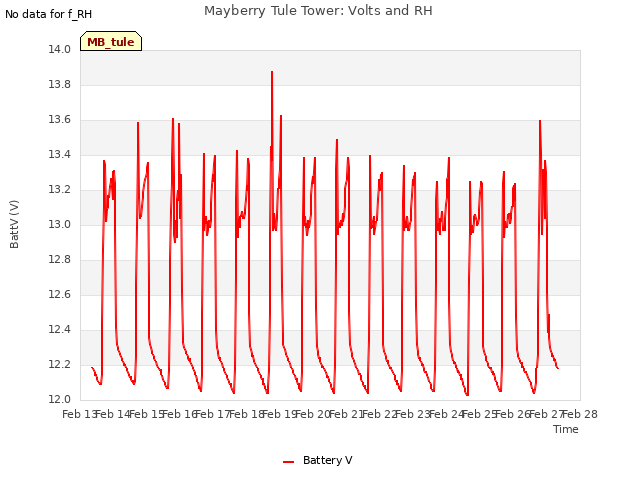Click the Feb 22 x-axis label
This screenshot has width=640, height=480.
380,414
